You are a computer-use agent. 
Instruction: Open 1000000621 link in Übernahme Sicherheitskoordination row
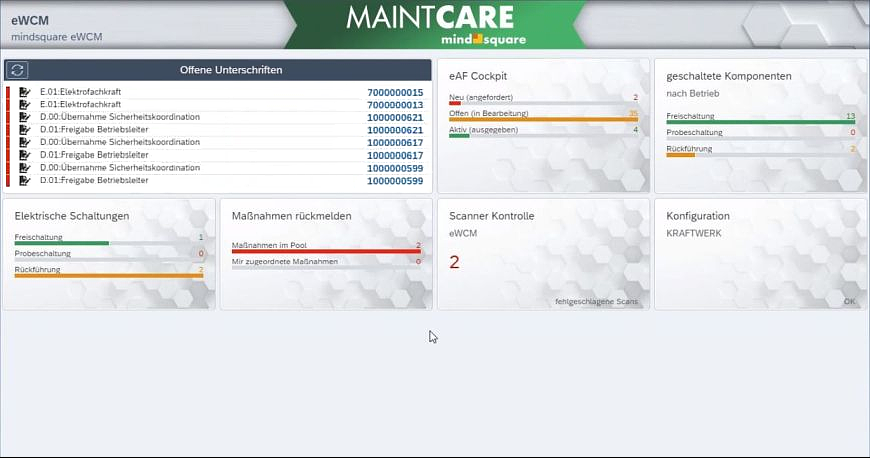pos(395,118)
